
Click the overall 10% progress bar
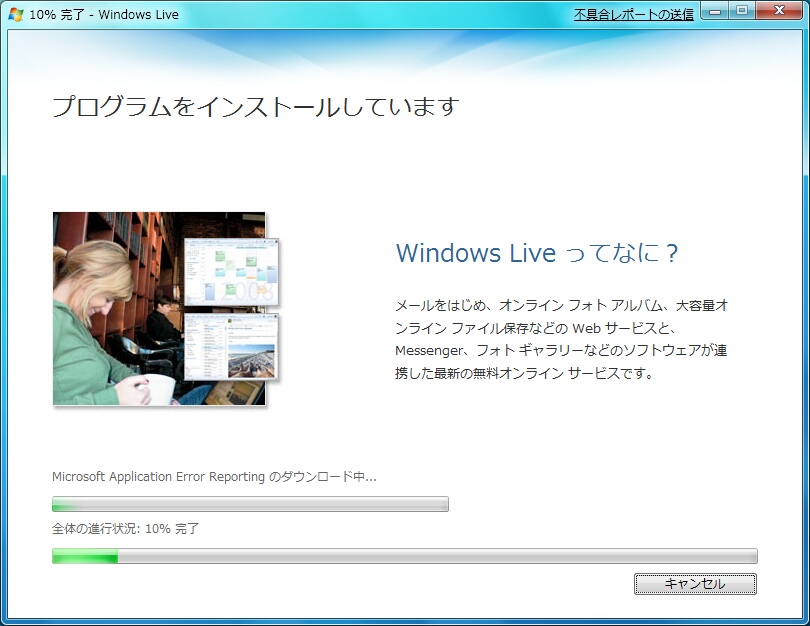point(404,556)
